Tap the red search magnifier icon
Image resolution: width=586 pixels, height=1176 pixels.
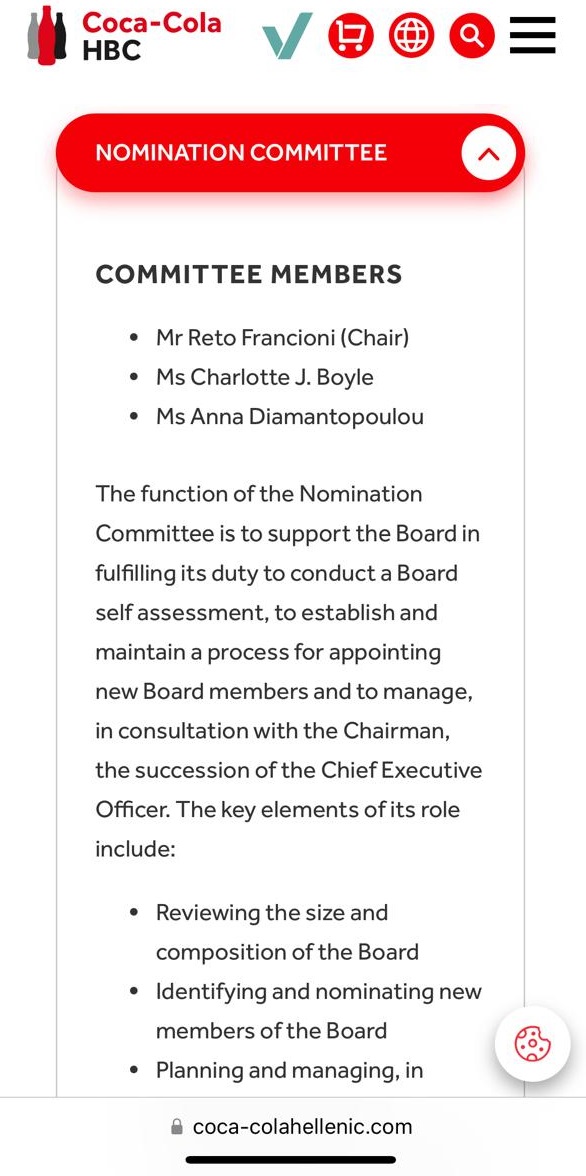472,35
